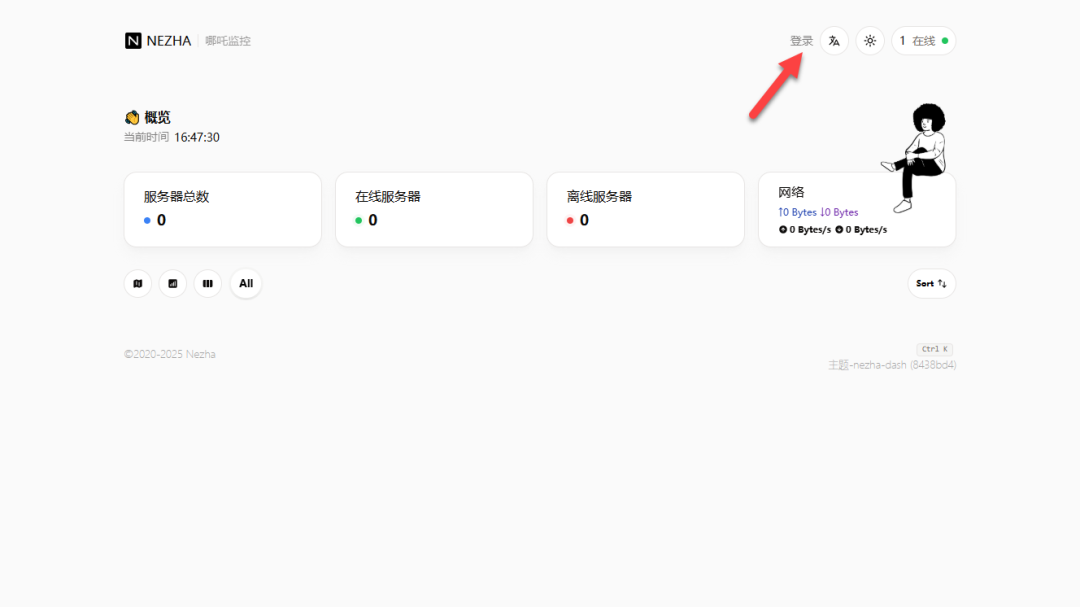Toggle the light/dark theme sun icon

click(870, 41)
